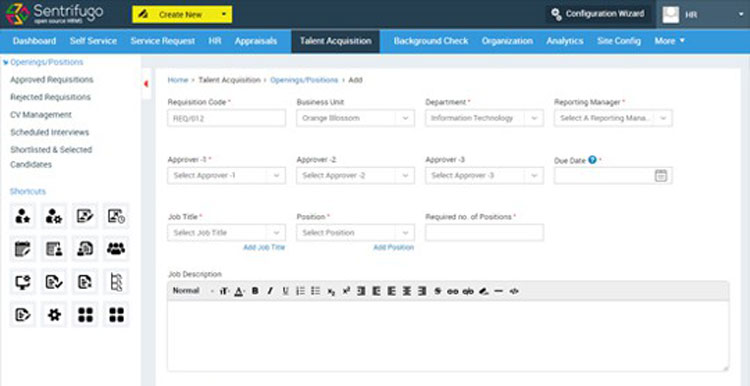Apply italic in Job Description editor
Screen dimensions: 750x386
(270, 291)
